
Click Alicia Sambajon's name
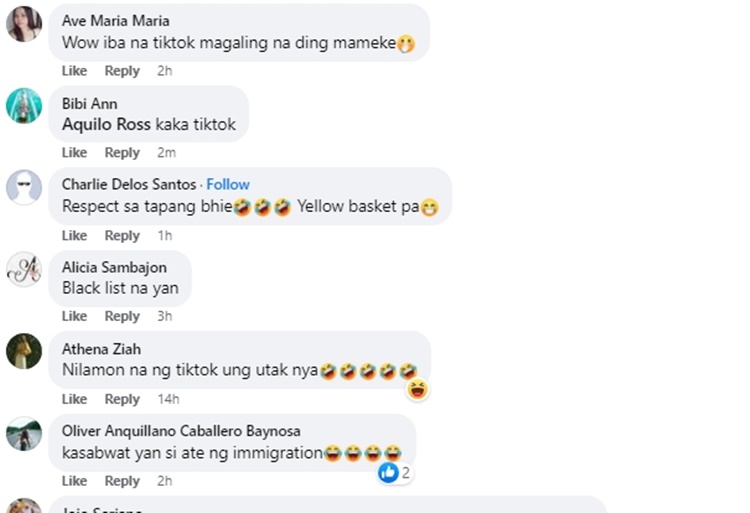pos(114,267)
